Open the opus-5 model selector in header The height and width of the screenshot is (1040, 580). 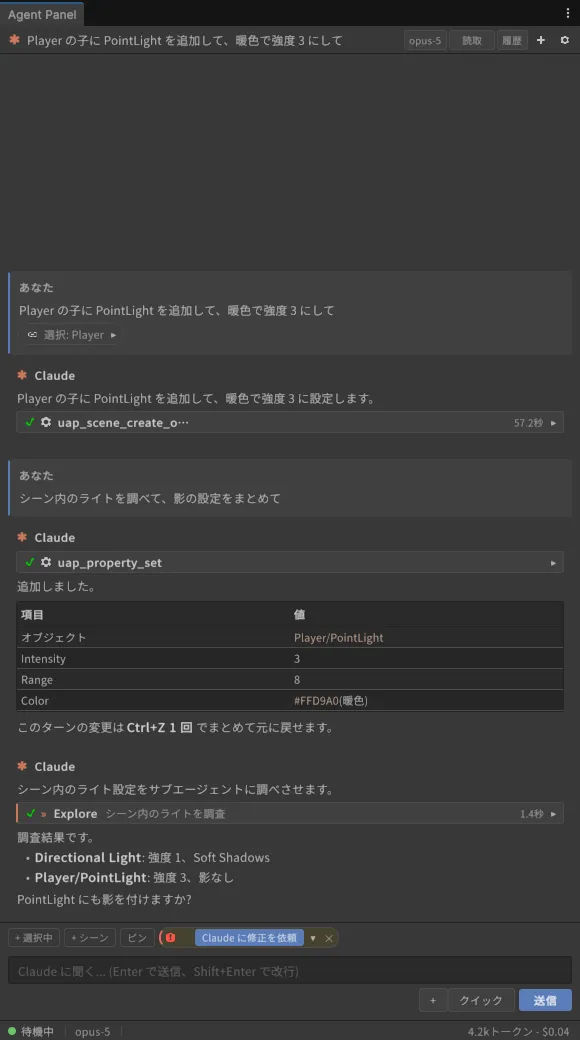(x=425, y=40)
